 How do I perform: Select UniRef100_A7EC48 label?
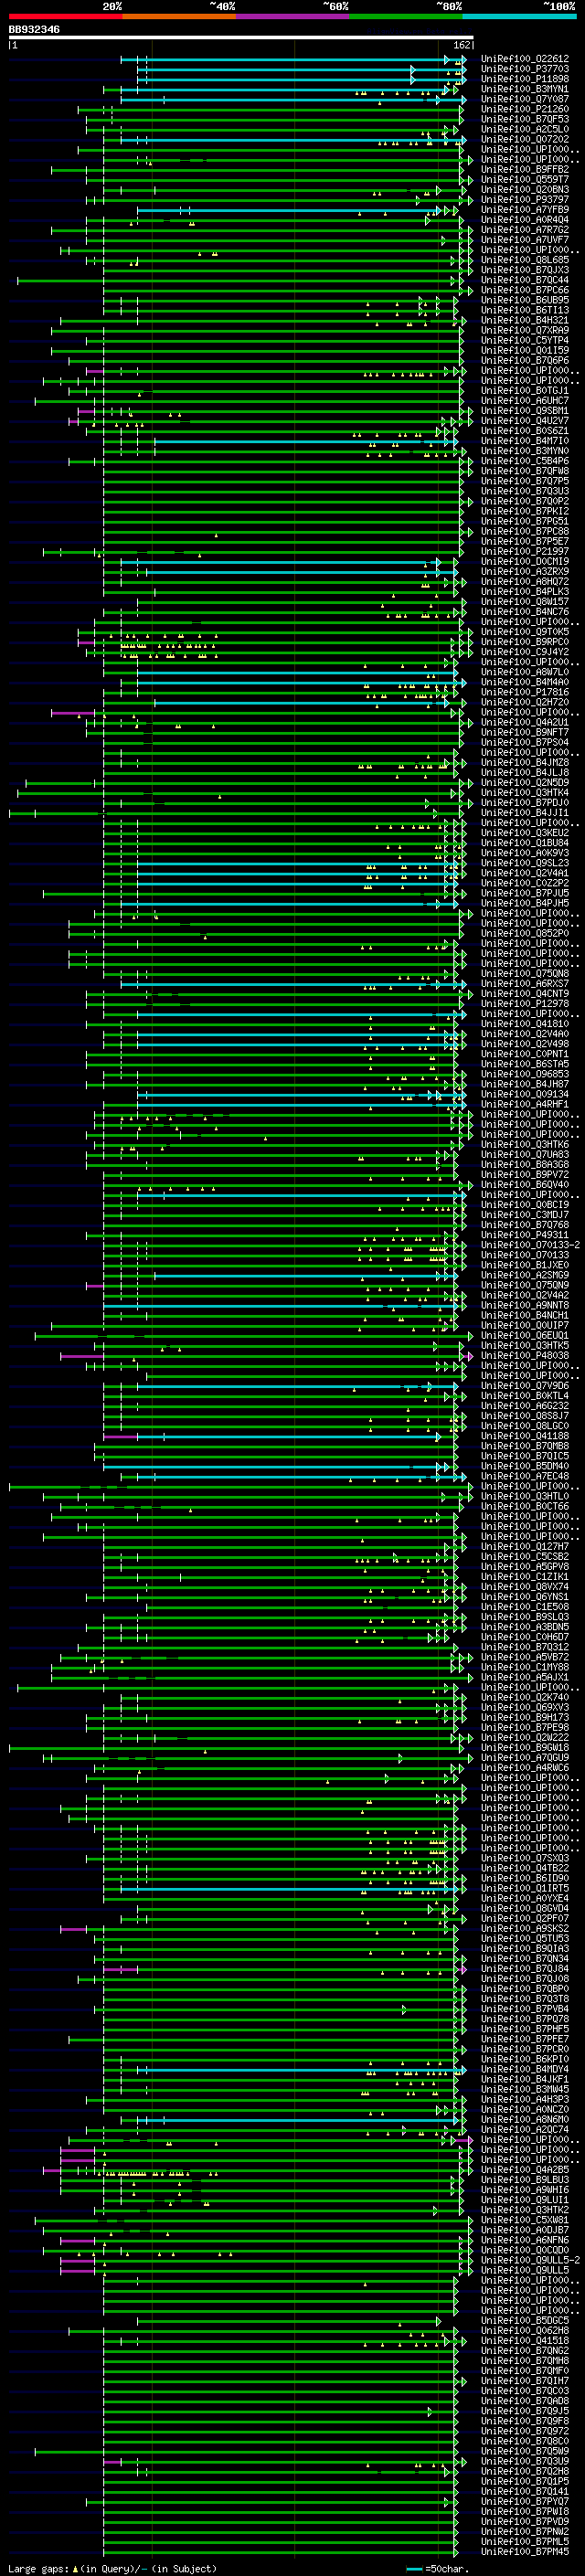coord(525,1476)
